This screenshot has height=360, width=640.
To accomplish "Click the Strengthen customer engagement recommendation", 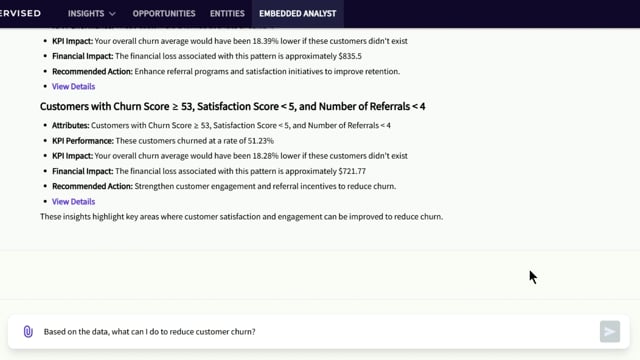I will 224,187.
